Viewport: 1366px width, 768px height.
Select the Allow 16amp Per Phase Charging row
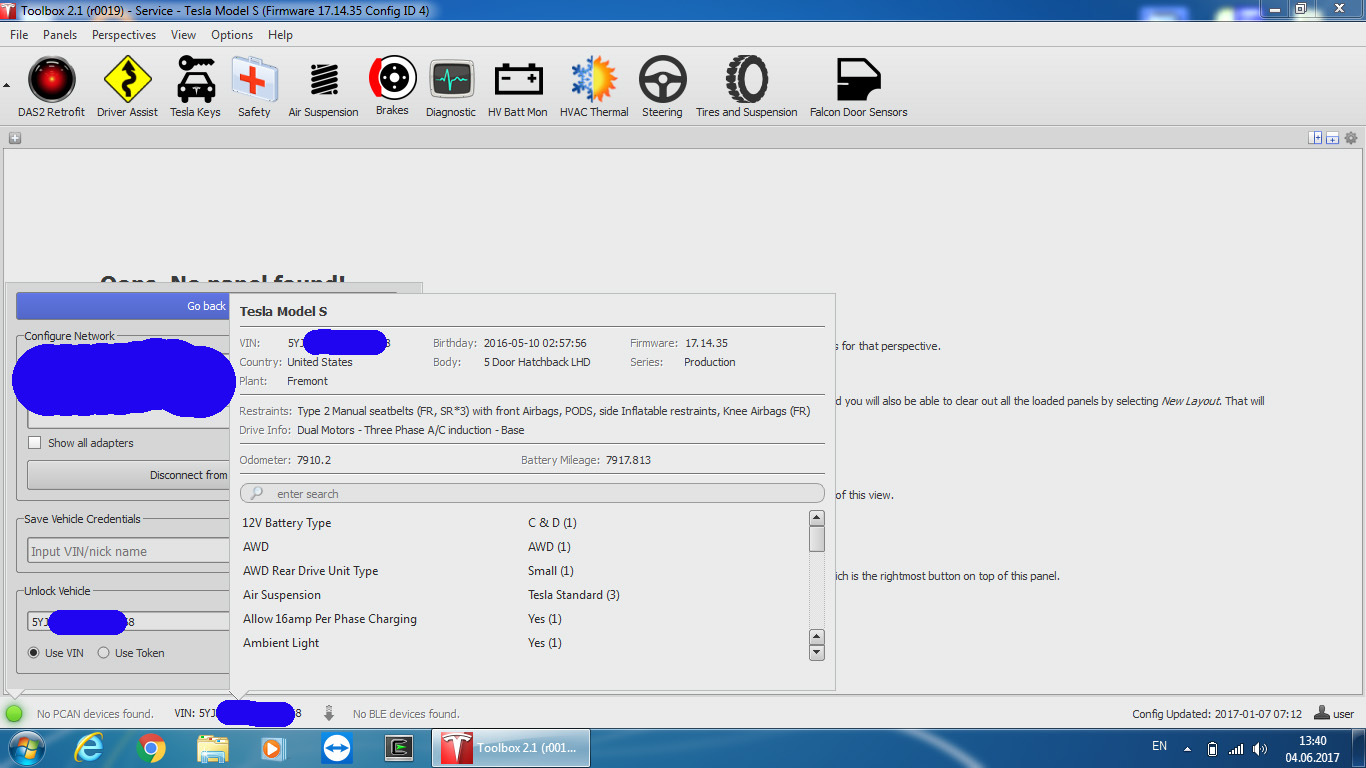pyautogui.click(x=523, y=619)
